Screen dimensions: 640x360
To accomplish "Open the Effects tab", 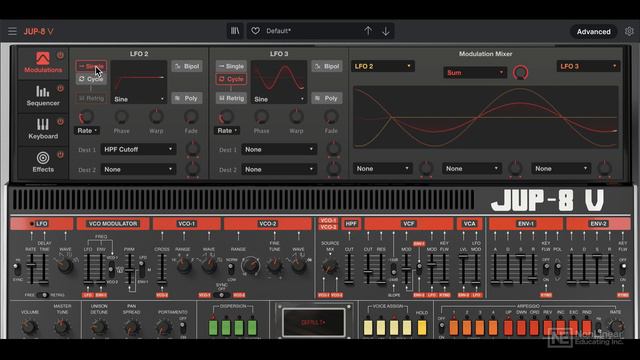I will coord(42,162).
